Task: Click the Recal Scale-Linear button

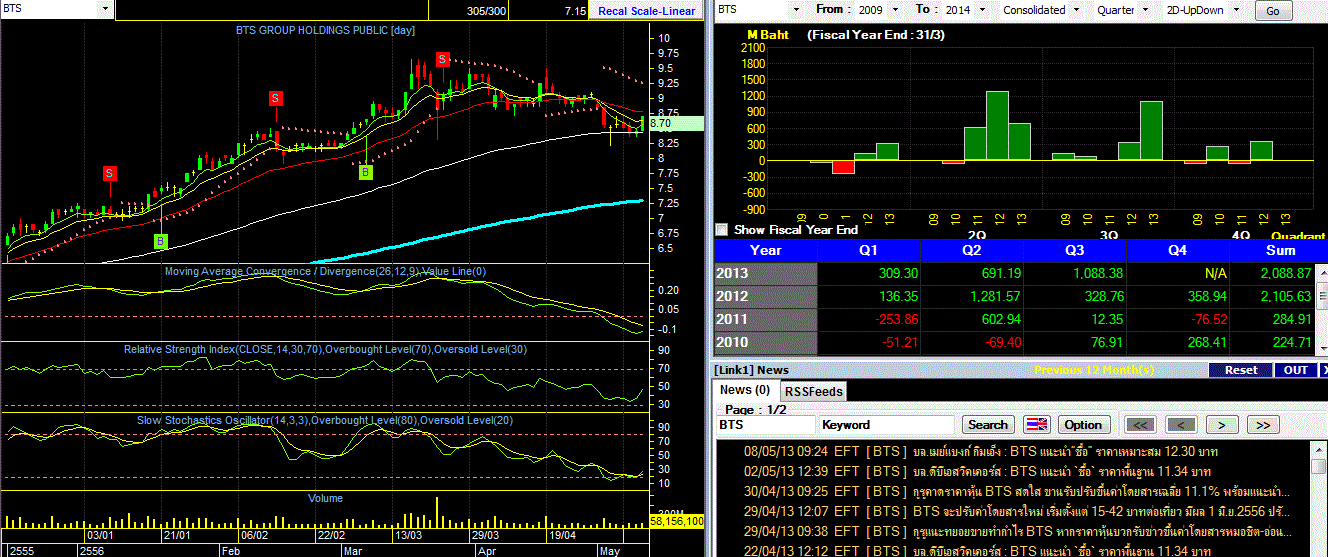Action: point(646,11)
